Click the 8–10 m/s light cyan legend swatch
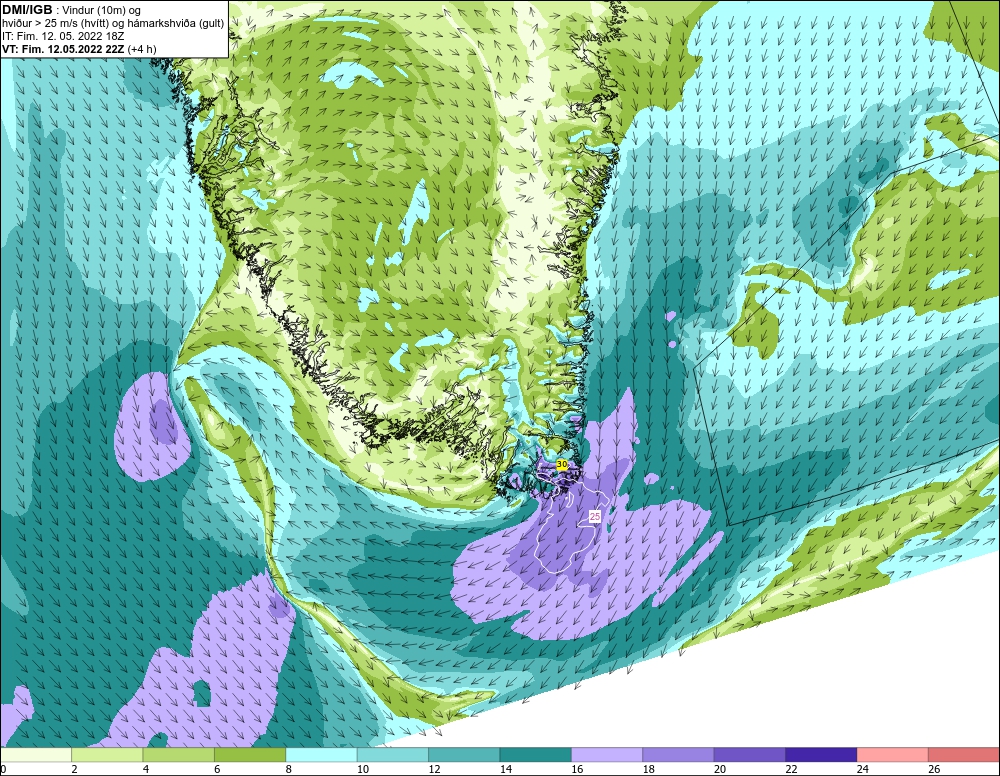1000x776 pixels. click(x=321, y=754)
